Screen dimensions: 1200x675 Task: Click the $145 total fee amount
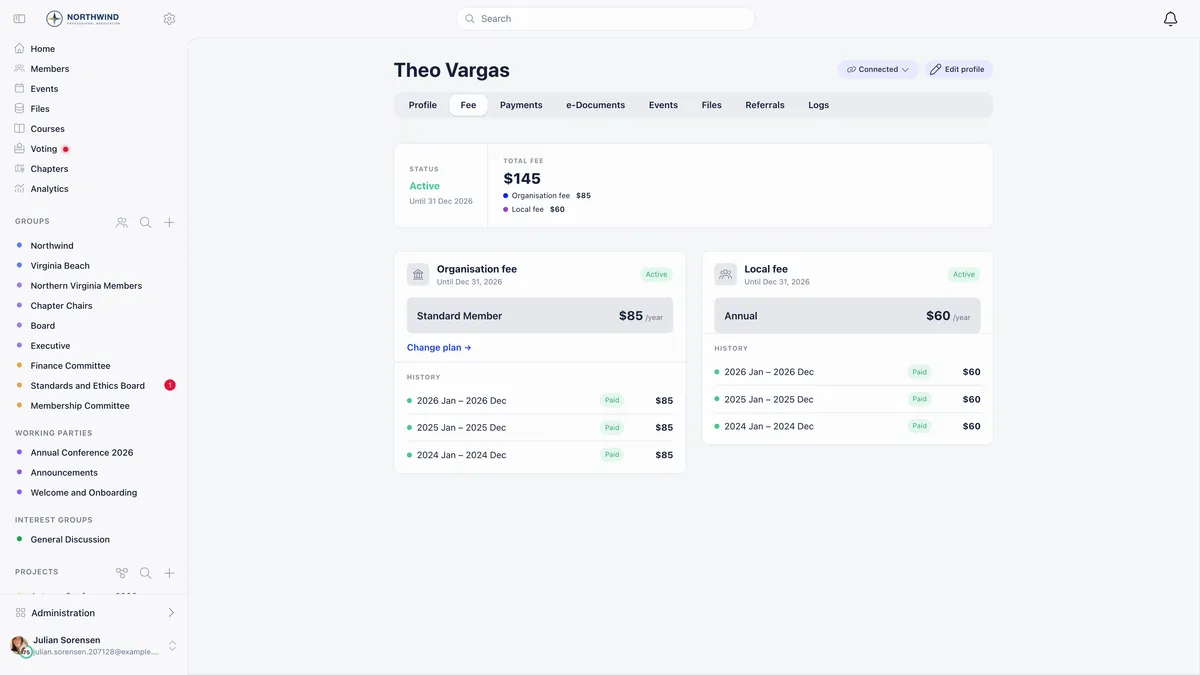point(522,179)
